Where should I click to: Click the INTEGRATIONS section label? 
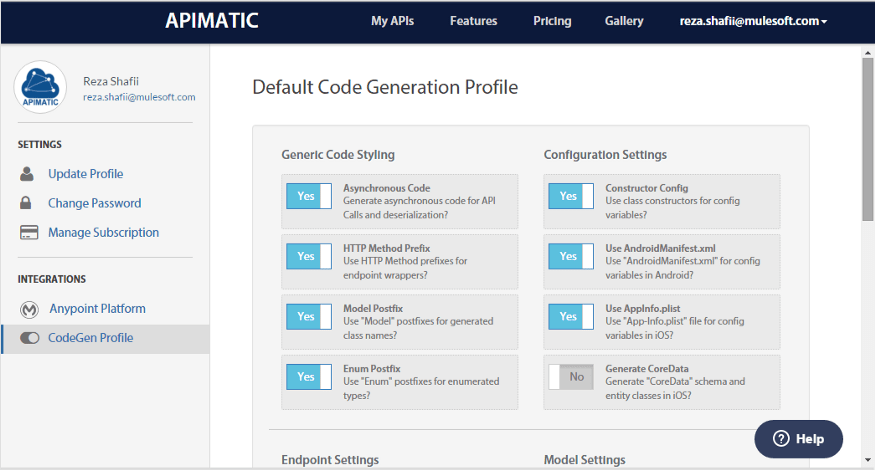click(52, 279)
